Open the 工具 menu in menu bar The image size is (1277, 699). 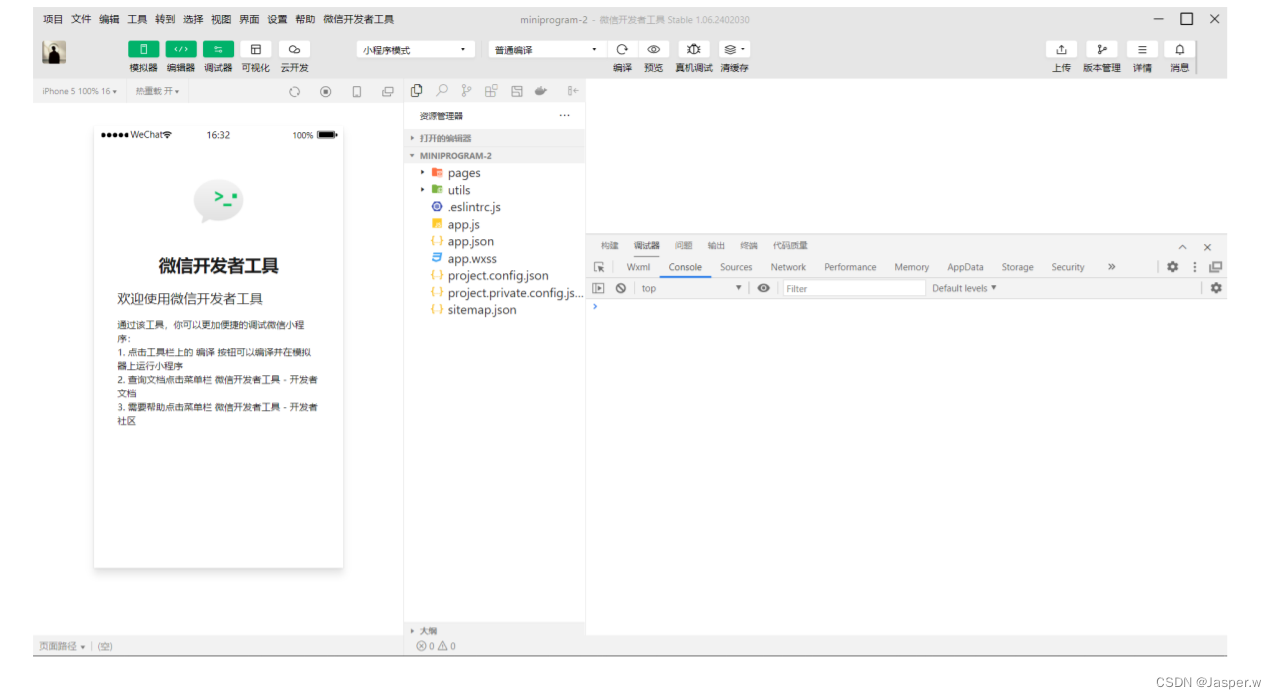[x=137, y=19]
